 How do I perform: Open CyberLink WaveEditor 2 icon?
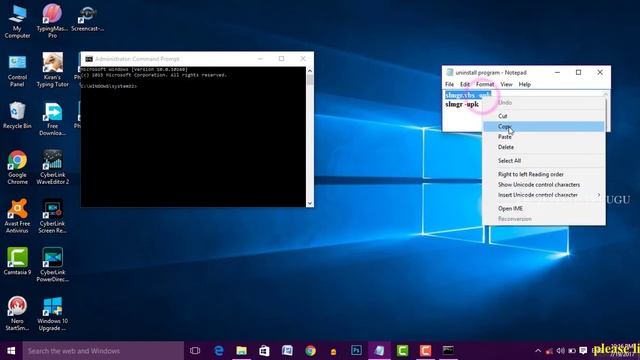pyautogui.click(x=52, y=167)
